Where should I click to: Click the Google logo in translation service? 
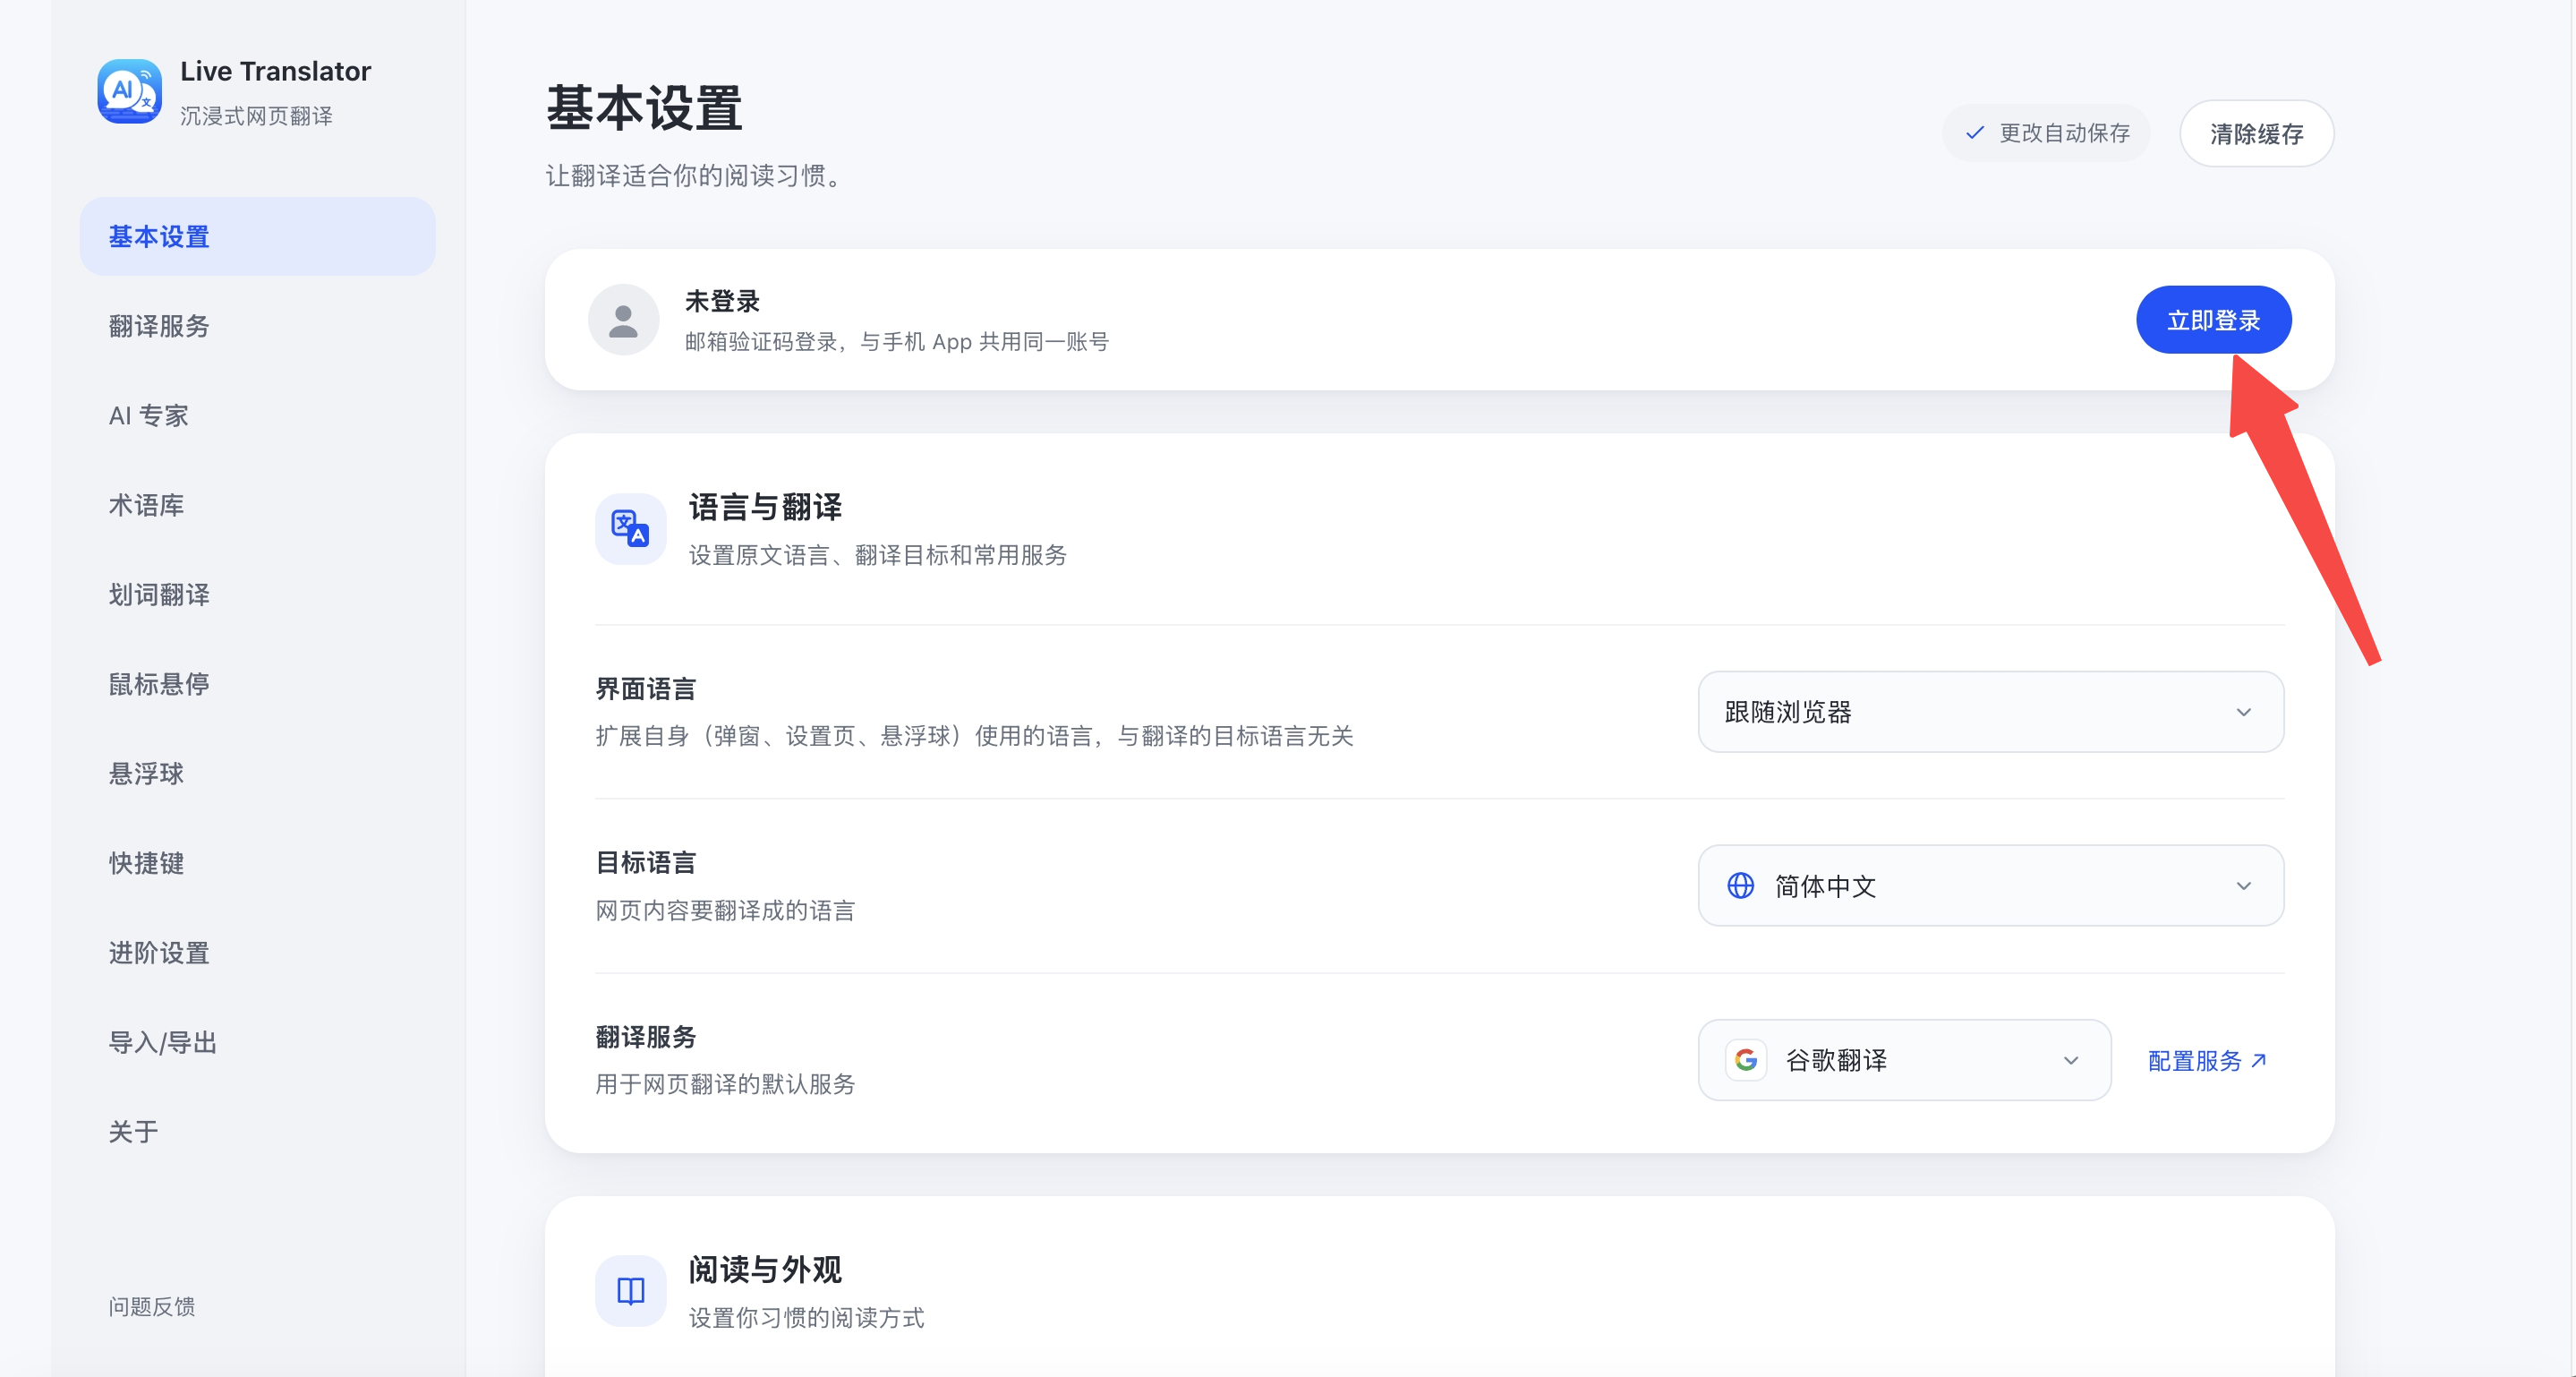click(x=1746, y=1060)
